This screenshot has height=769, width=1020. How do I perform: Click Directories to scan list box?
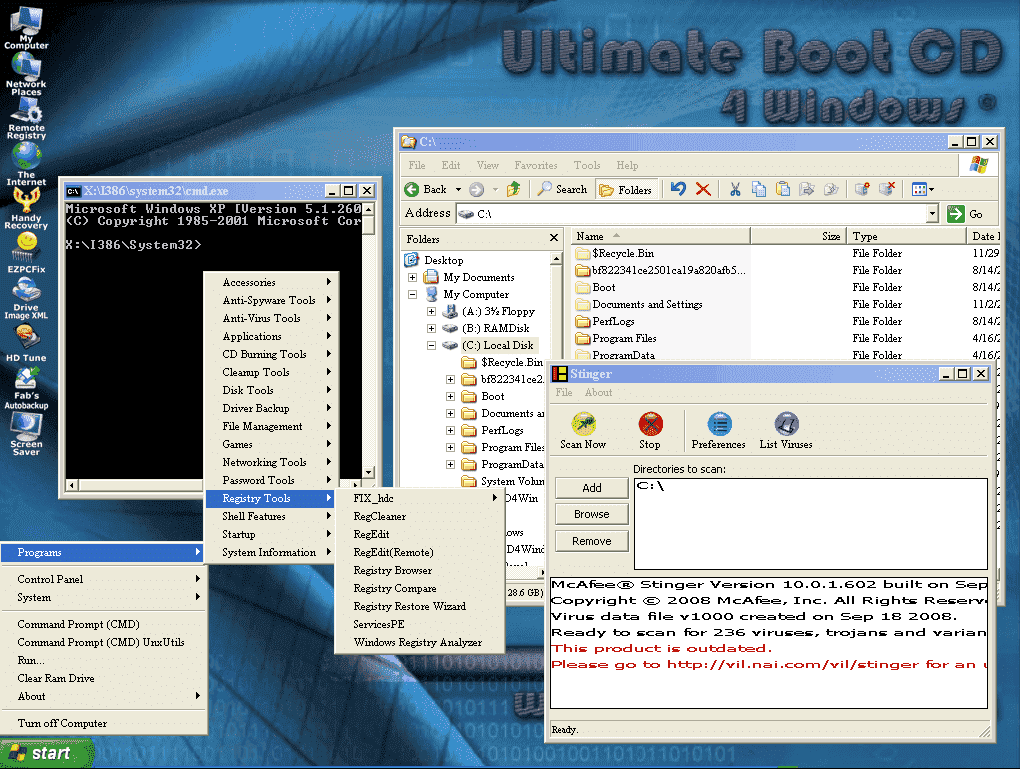click(811, 524)
